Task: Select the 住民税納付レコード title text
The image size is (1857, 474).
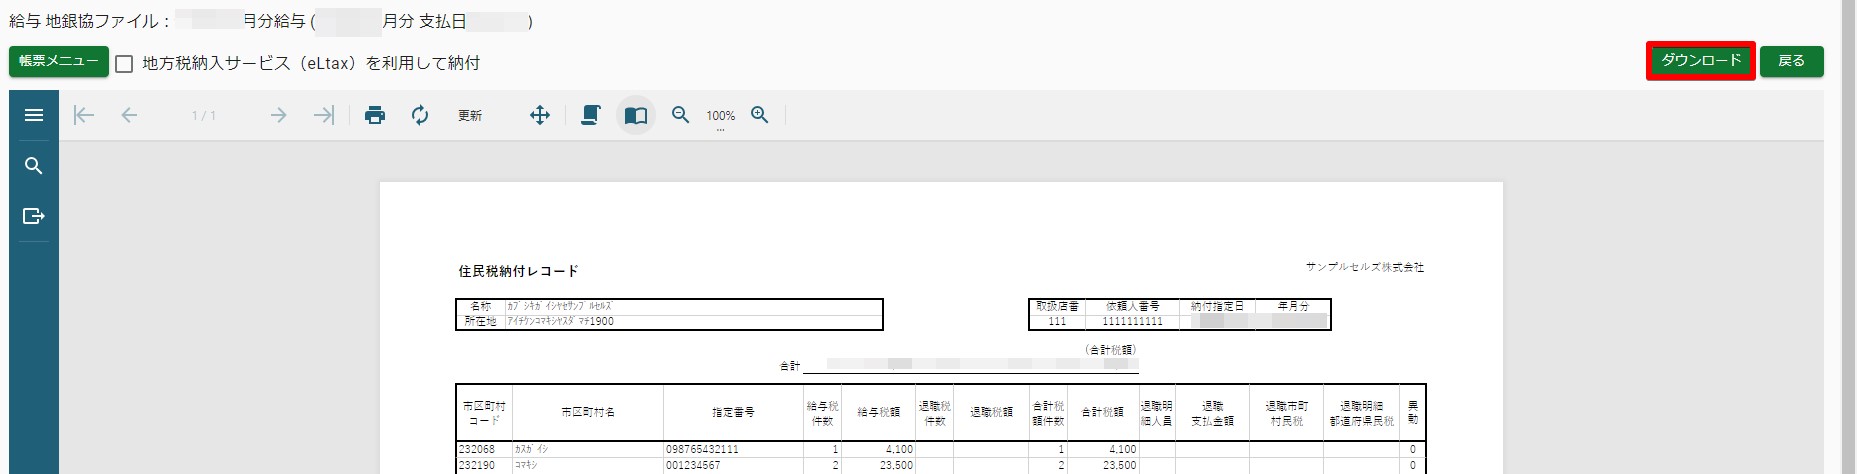Action: [x=518, y=271]
